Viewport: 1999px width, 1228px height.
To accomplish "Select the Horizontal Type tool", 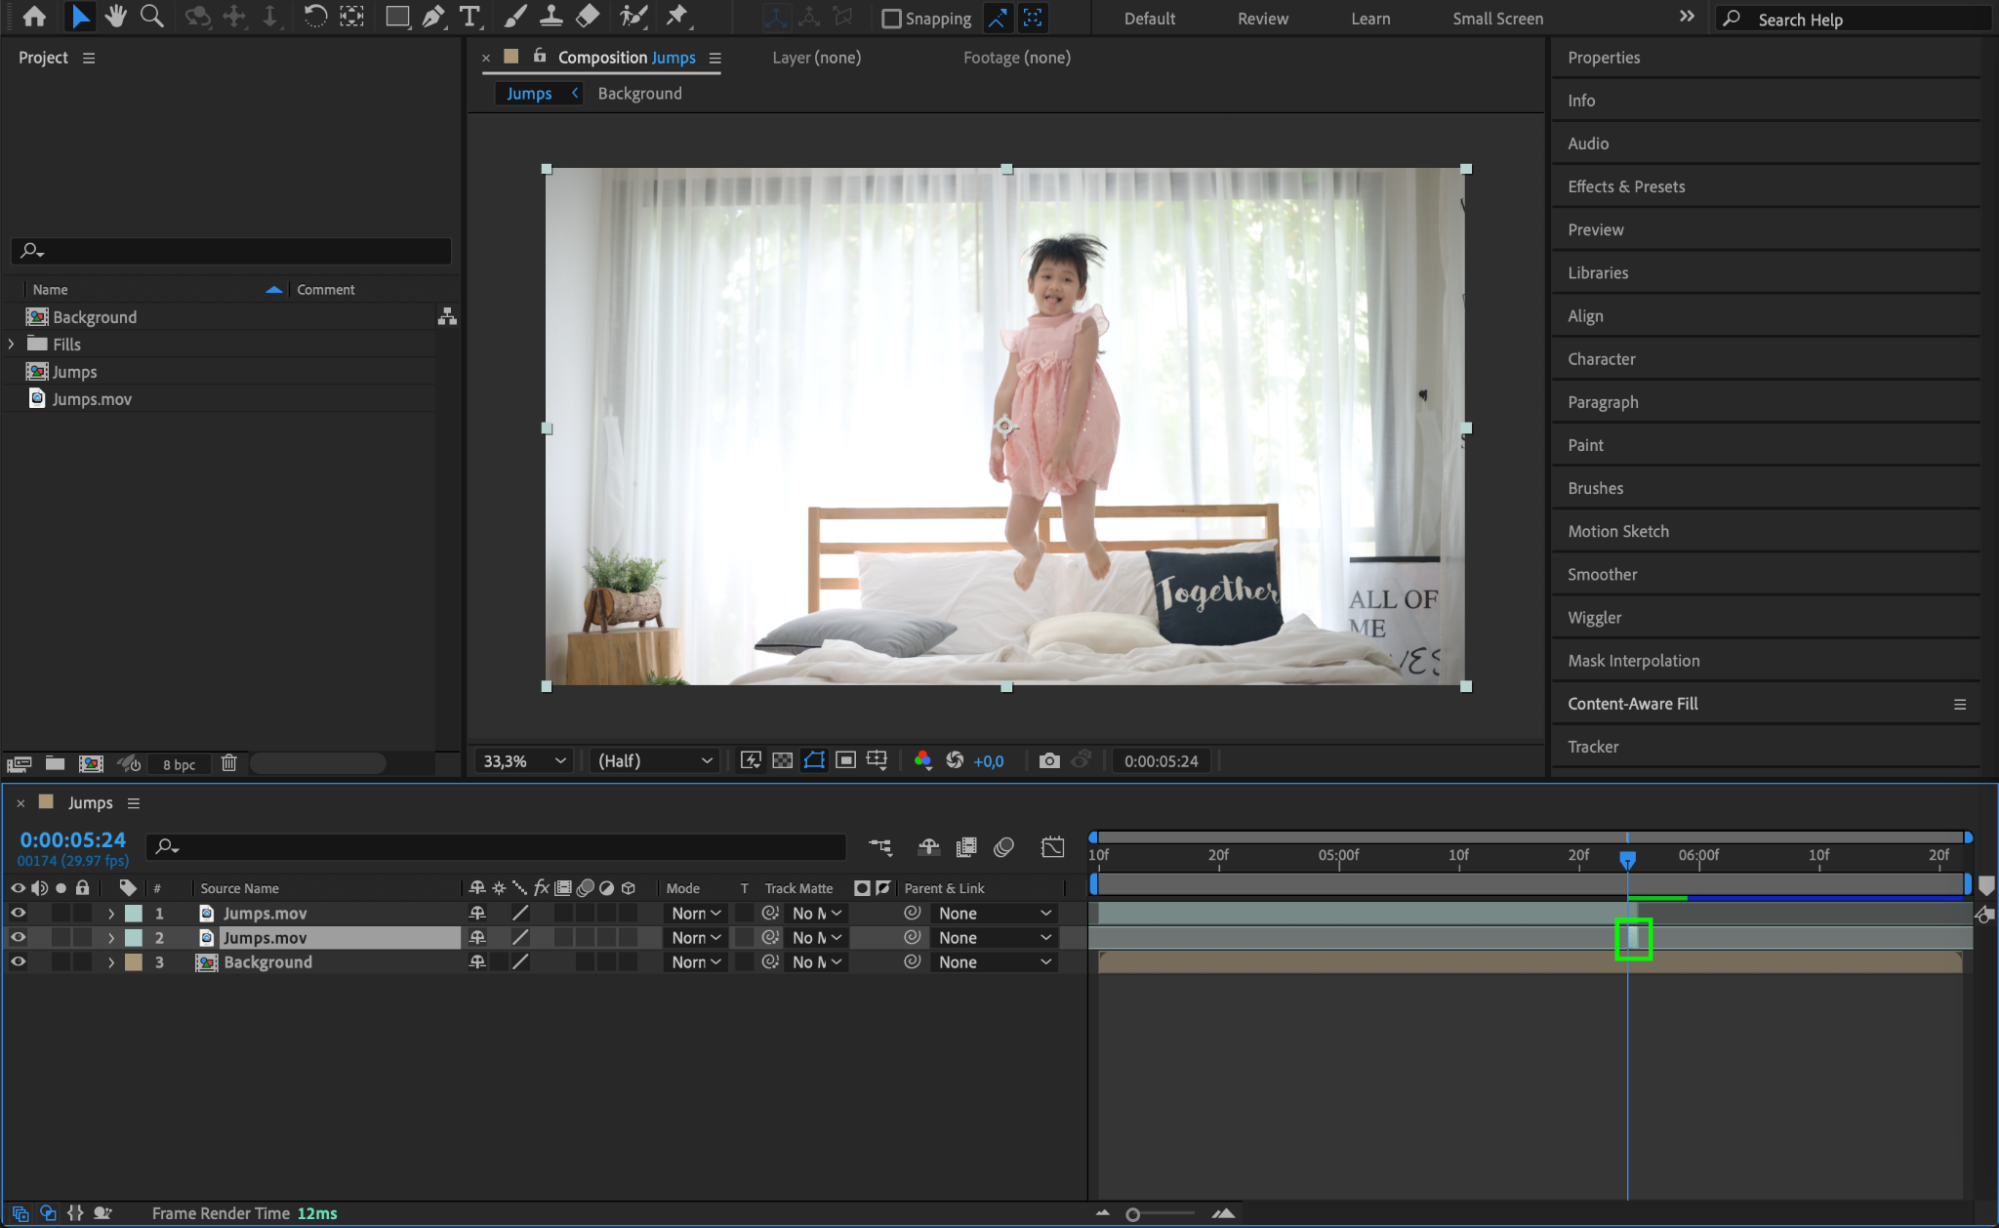I will 469,16.
